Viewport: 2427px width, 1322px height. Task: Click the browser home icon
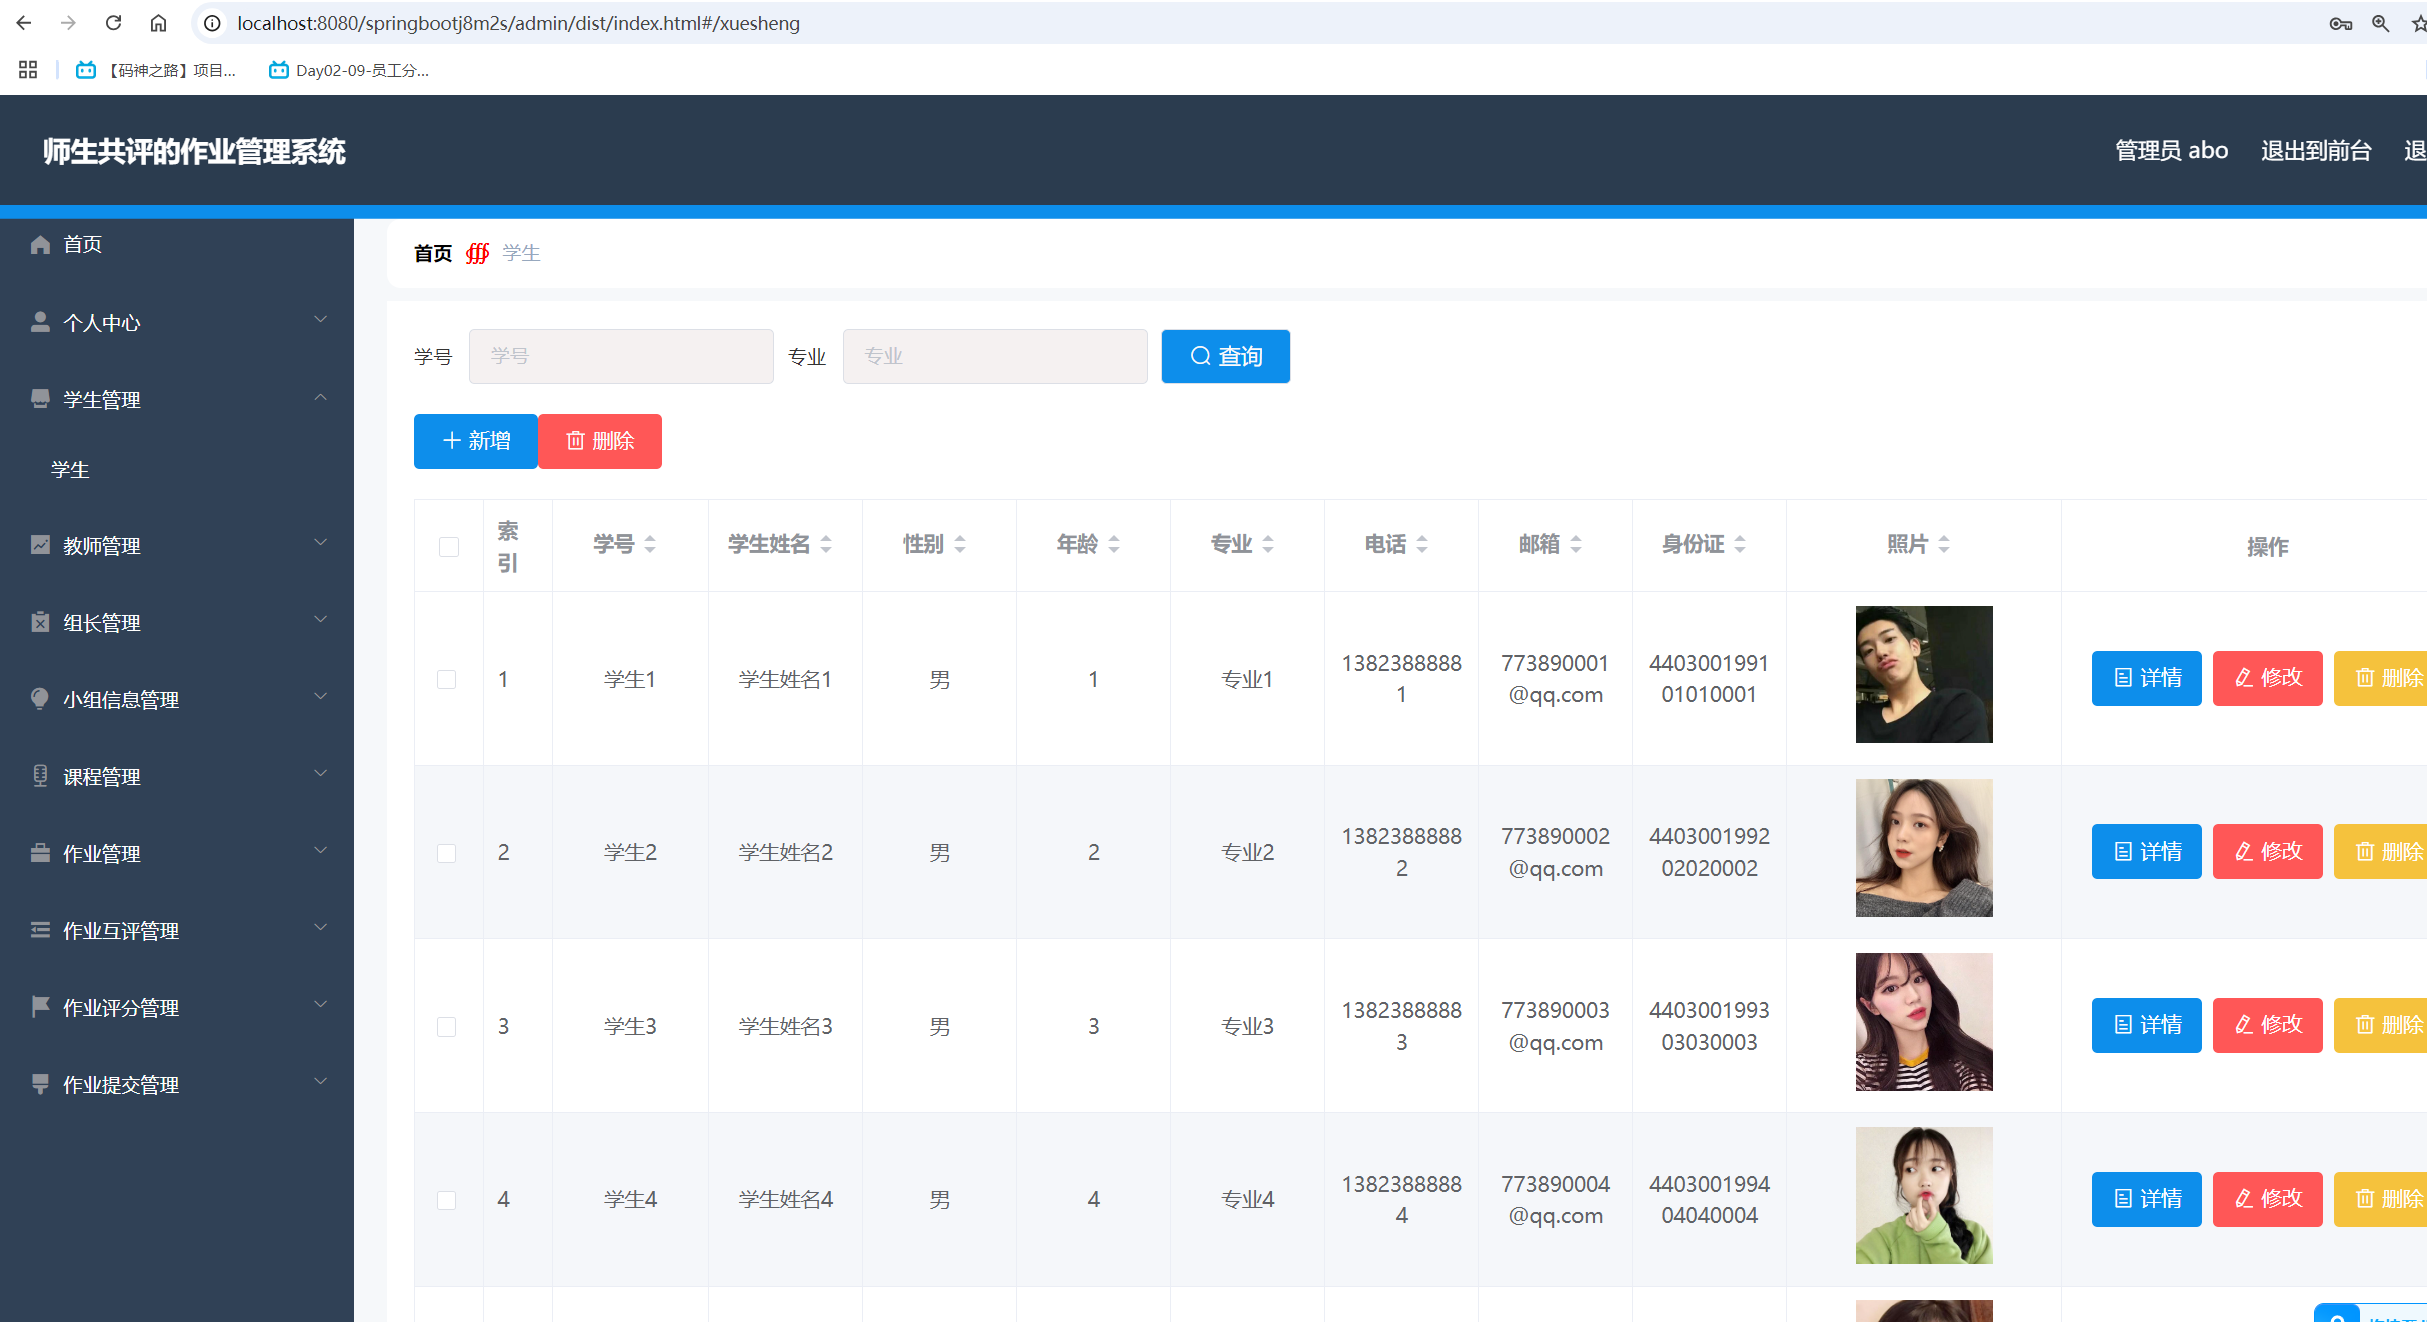tap(158, 23)
